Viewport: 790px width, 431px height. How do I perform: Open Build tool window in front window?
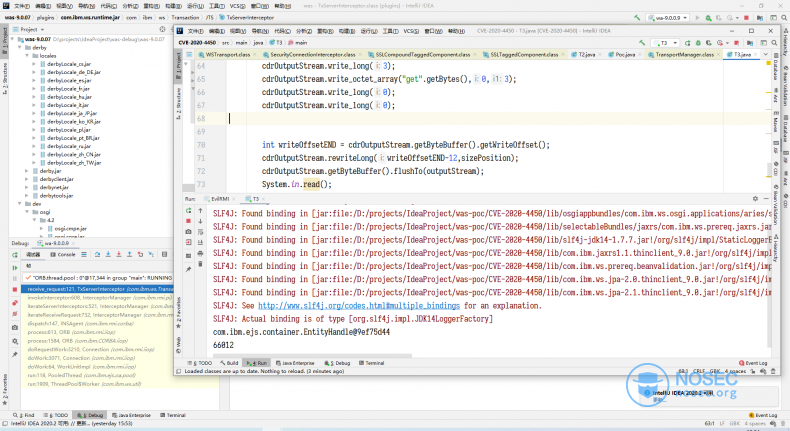pos(229,363)
